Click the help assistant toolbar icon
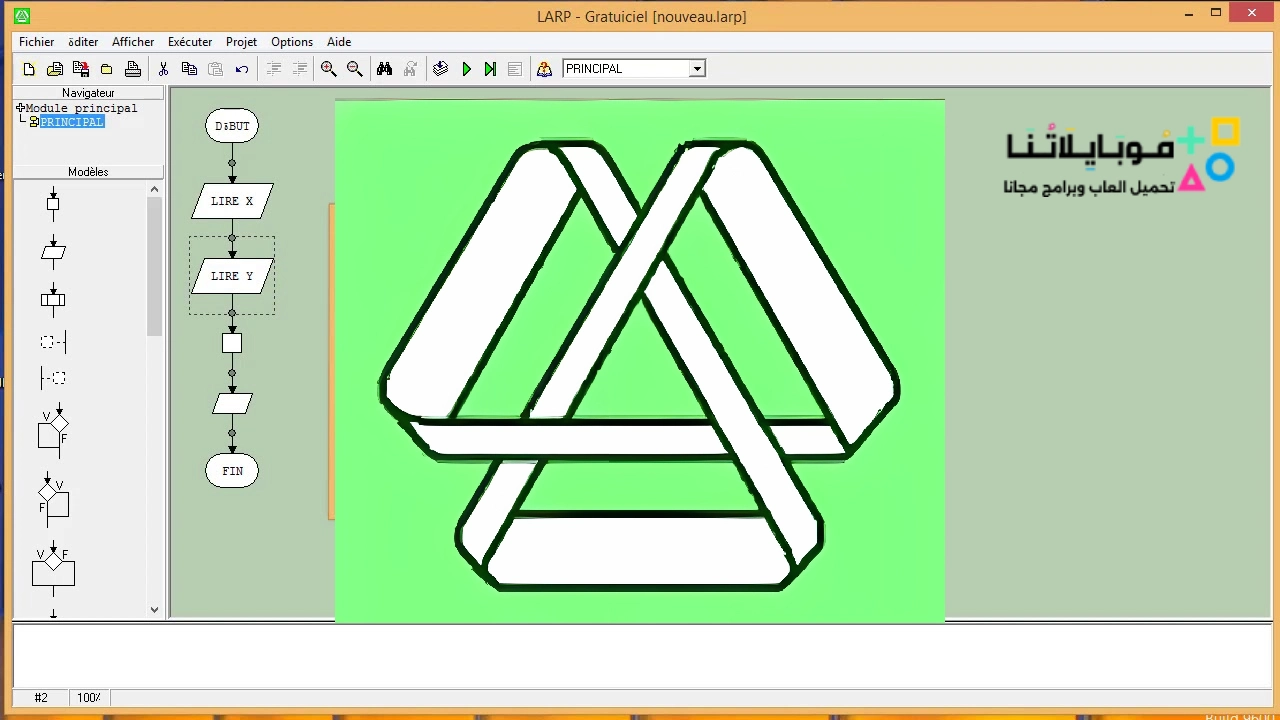This screenshot has height=720, width=1280. (x=544, y=69)
